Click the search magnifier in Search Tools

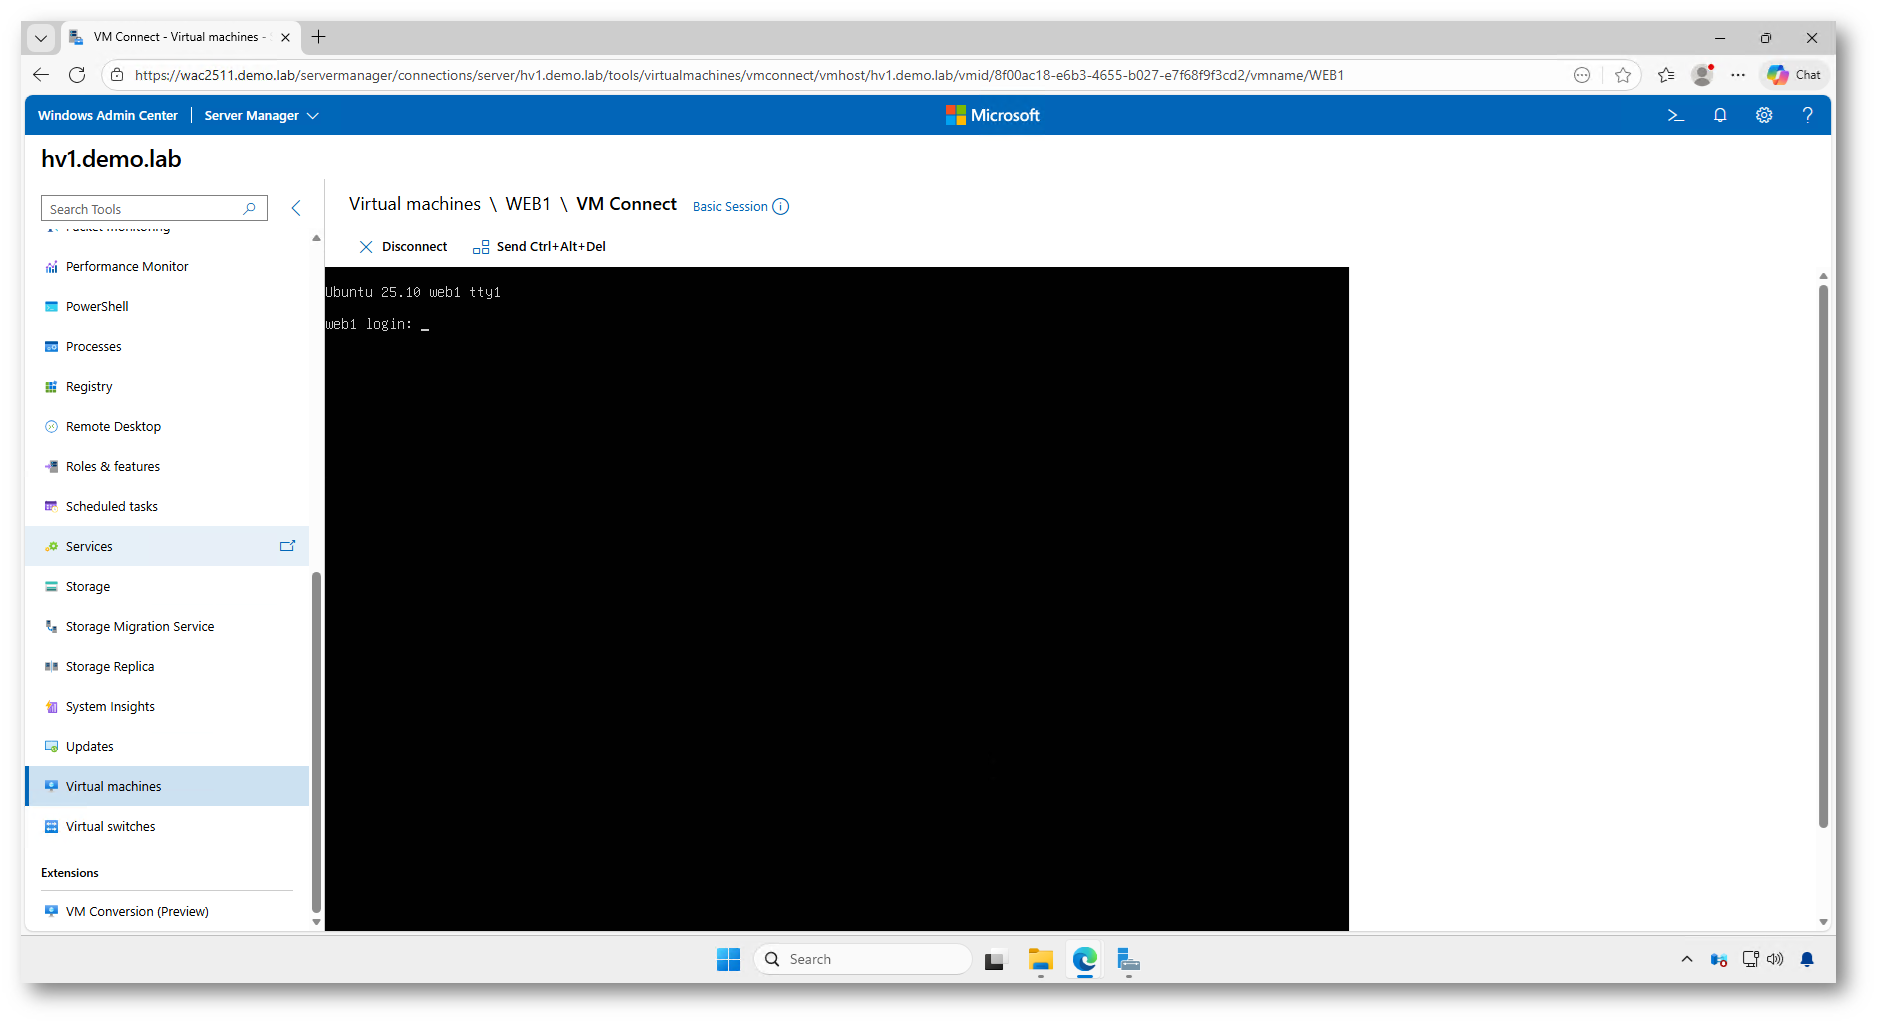tap(250, 209)
